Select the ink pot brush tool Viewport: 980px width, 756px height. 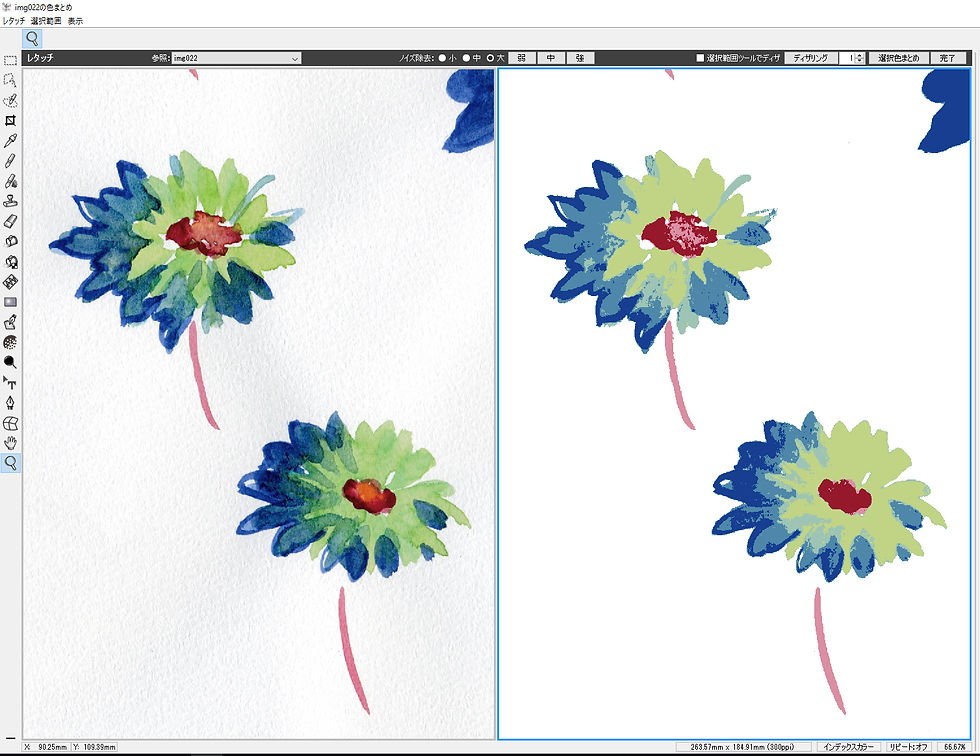click(x=10, y=322)
